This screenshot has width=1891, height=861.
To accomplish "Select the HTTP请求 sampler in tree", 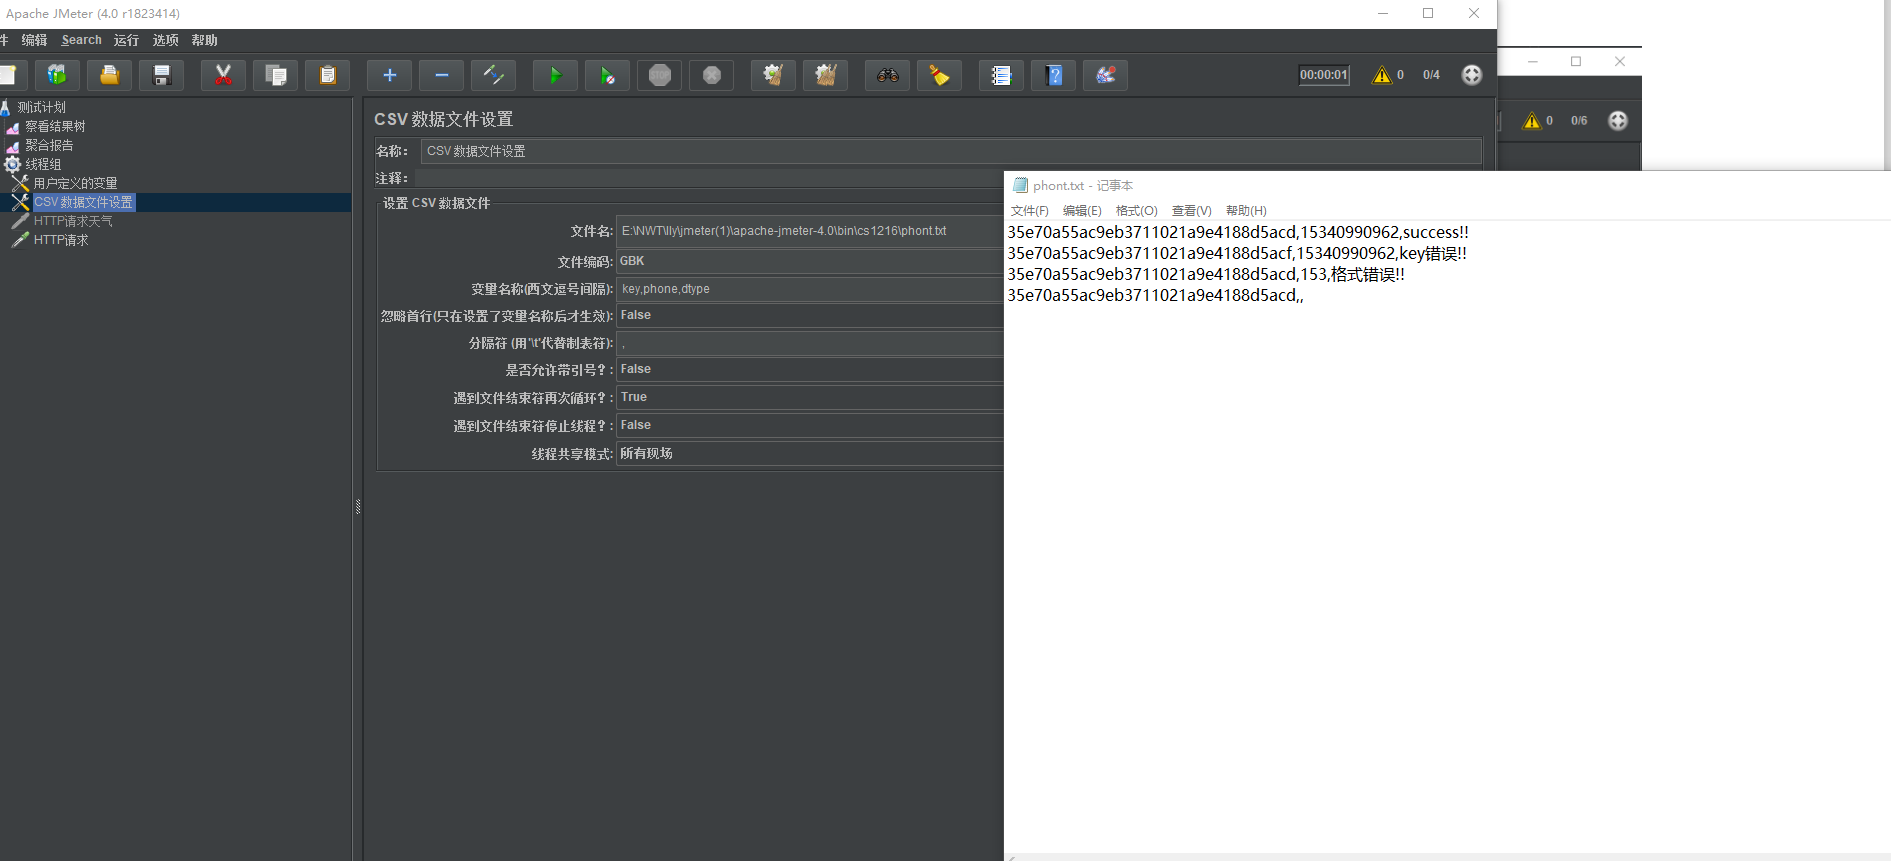I will pyautogui.click(x=61, y=240).
